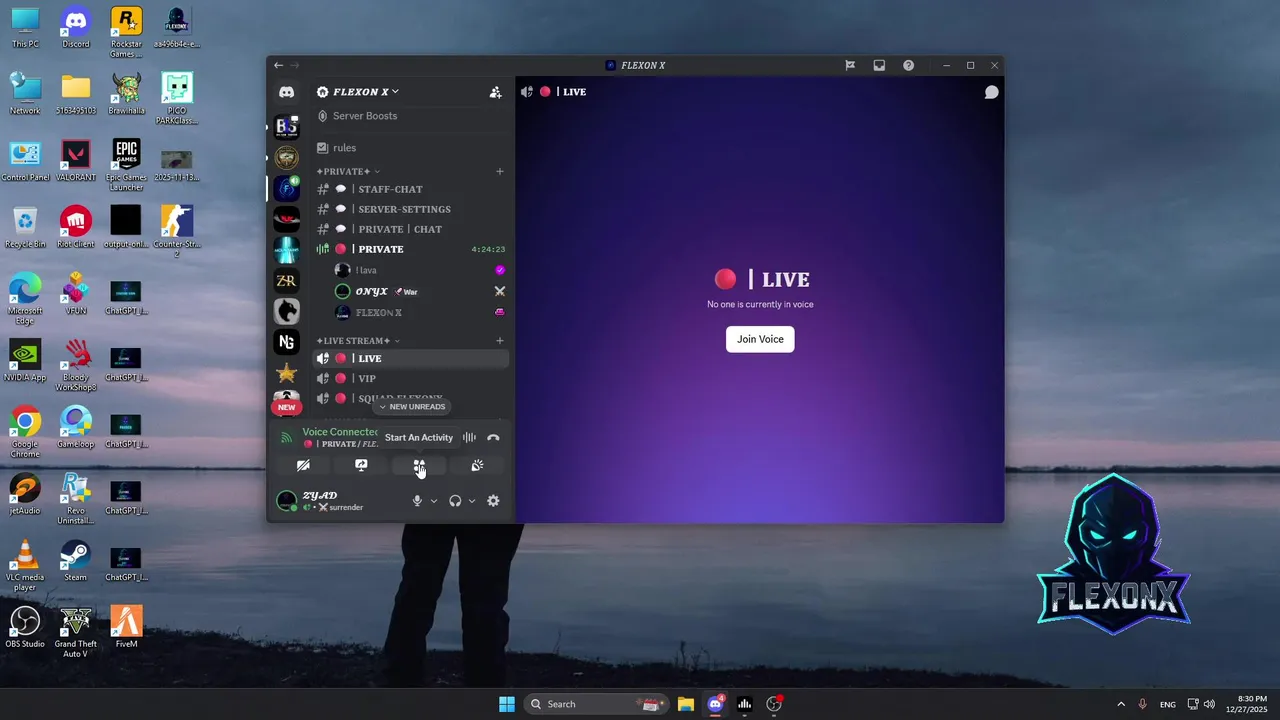
Task: Open Discord from the taskbar
Action: (x=715, y=704)
